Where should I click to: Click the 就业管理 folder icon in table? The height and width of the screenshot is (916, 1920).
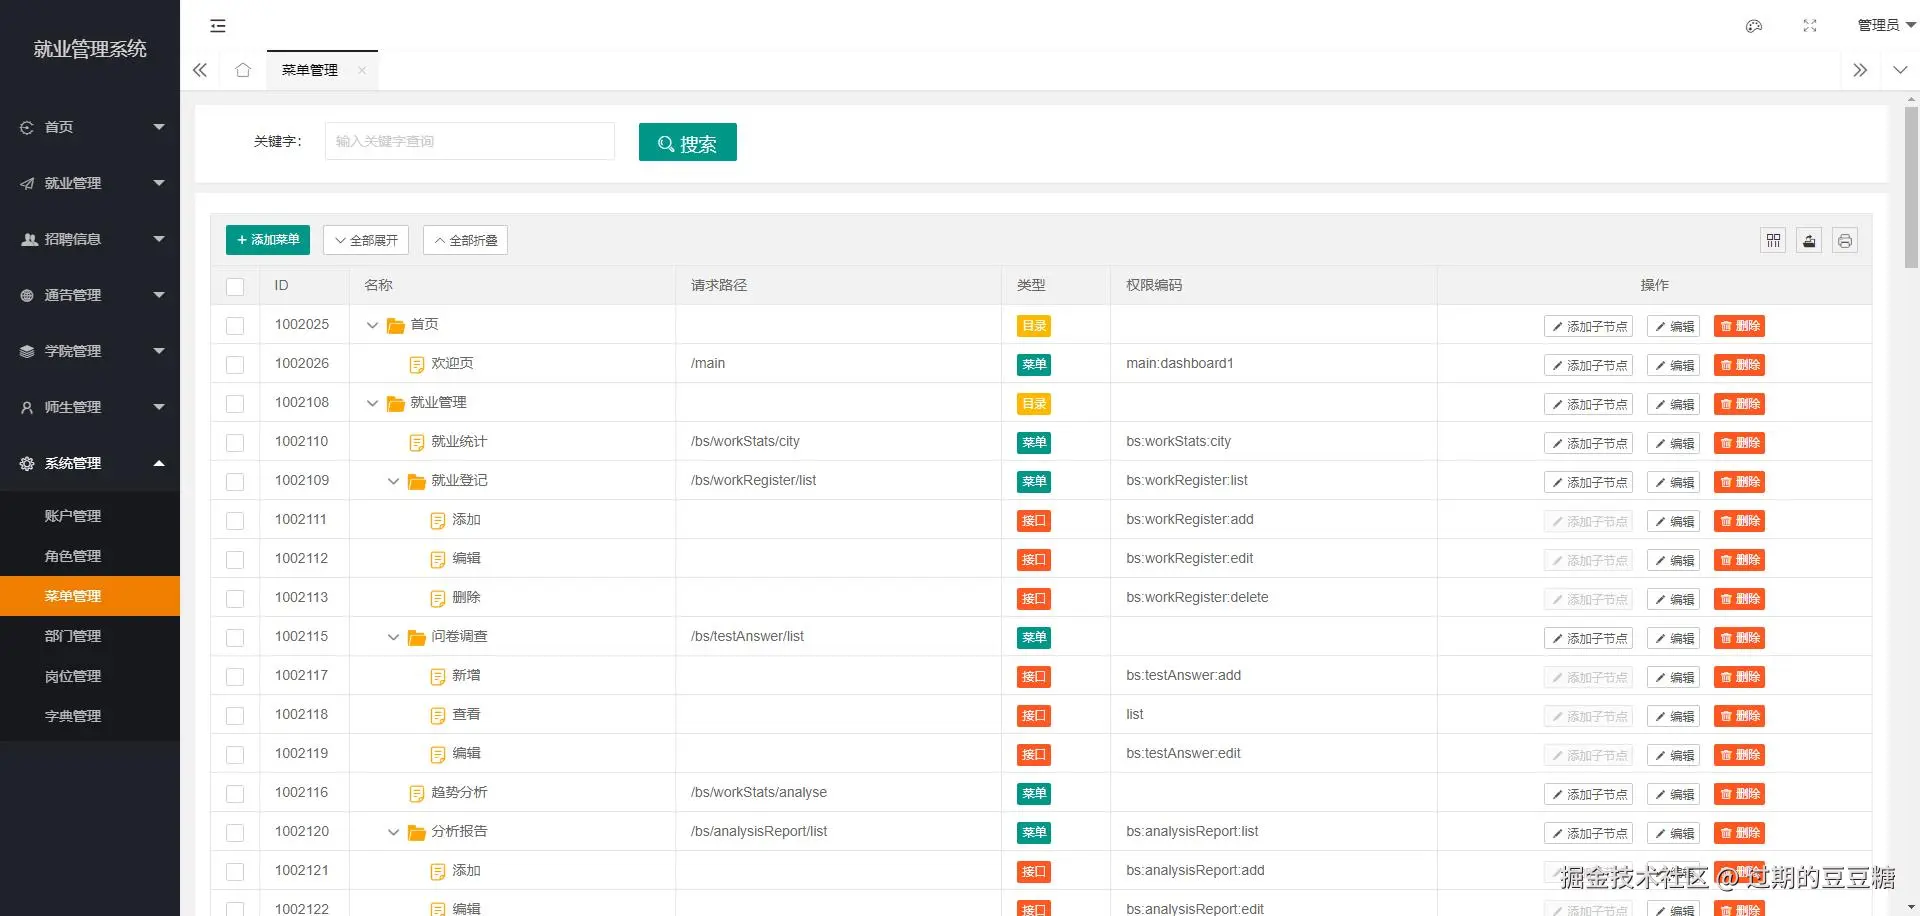pos(396,403)
